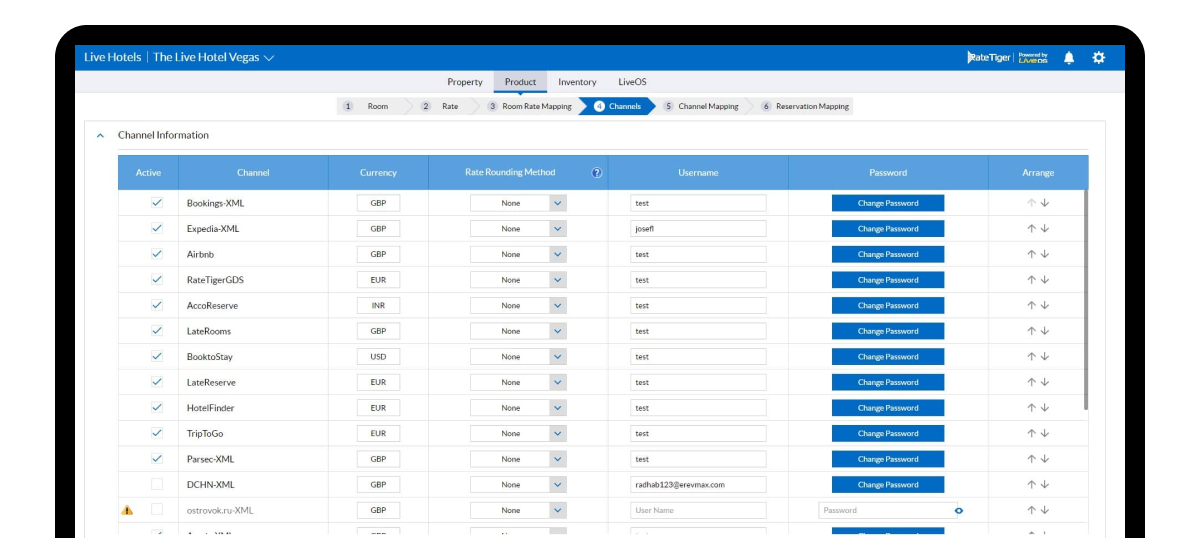Click Change Password for DCHN-XML
The width and height of the screenshot is (1200, 538).
click(x=888, y=485)
